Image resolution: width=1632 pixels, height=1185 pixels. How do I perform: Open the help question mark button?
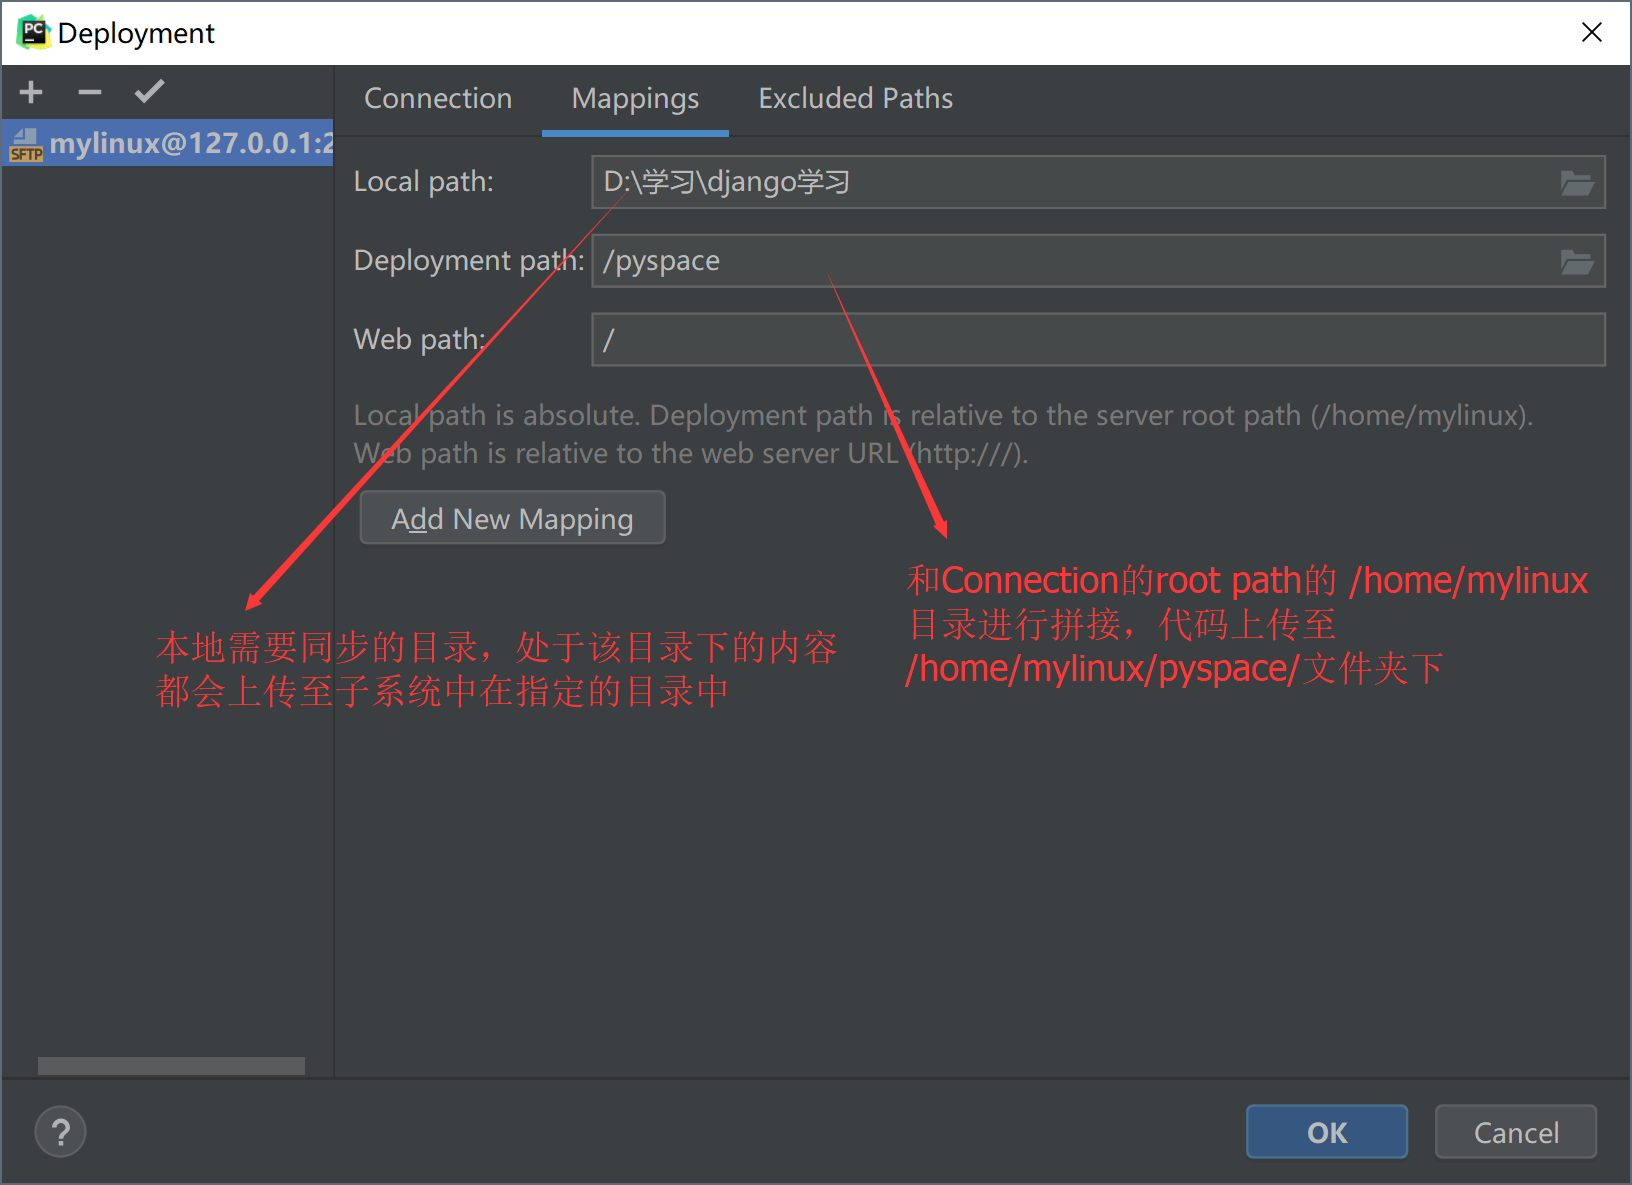[60, 1132]
